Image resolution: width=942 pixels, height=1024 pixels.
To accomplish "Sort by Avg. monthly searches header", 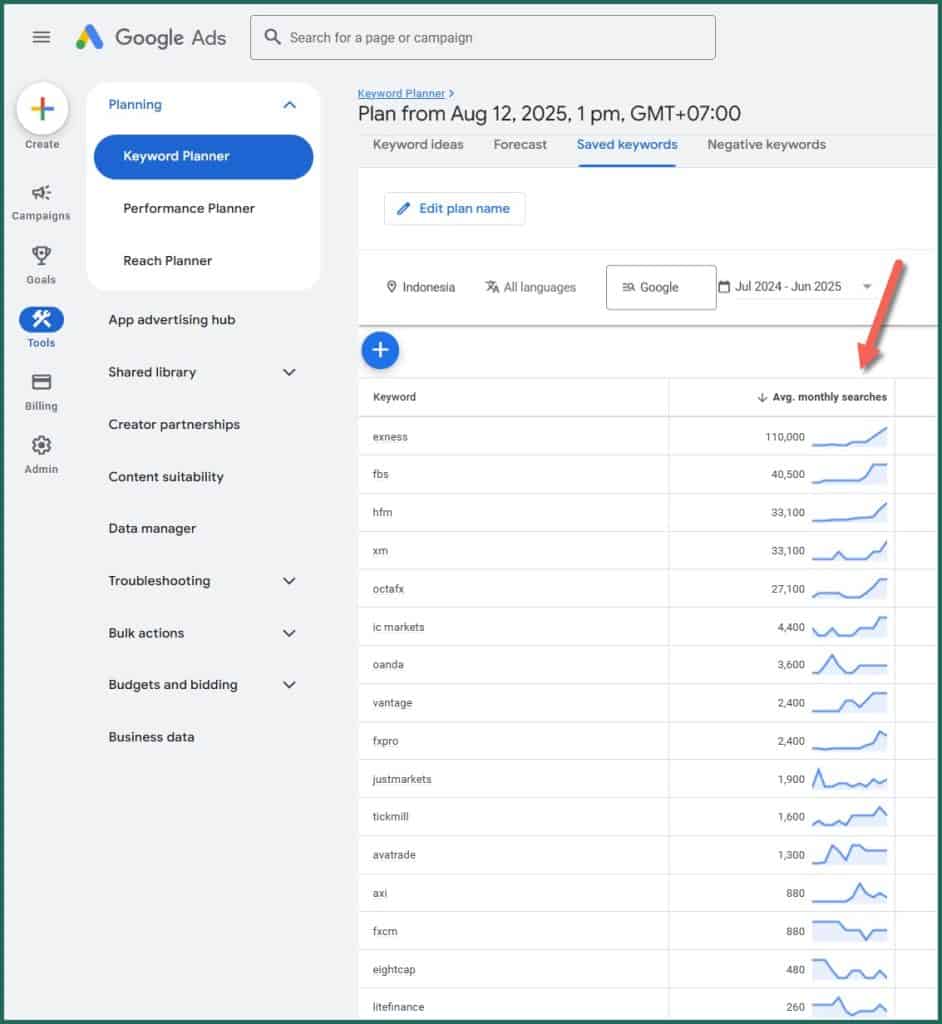I will pos(830,397).
